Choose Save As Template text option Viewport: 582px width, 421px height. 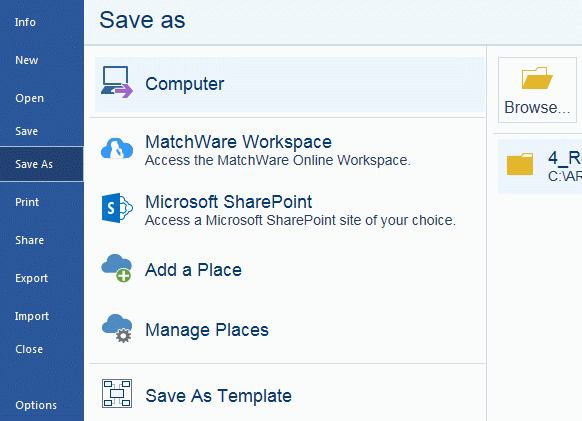pyautogui.click(x=218, y=396)
